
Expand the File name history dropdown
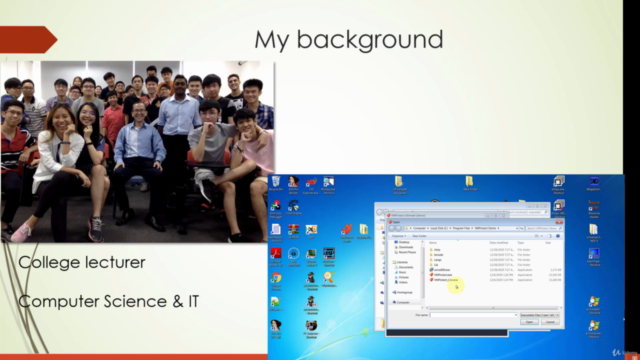[x=516, y=315]
